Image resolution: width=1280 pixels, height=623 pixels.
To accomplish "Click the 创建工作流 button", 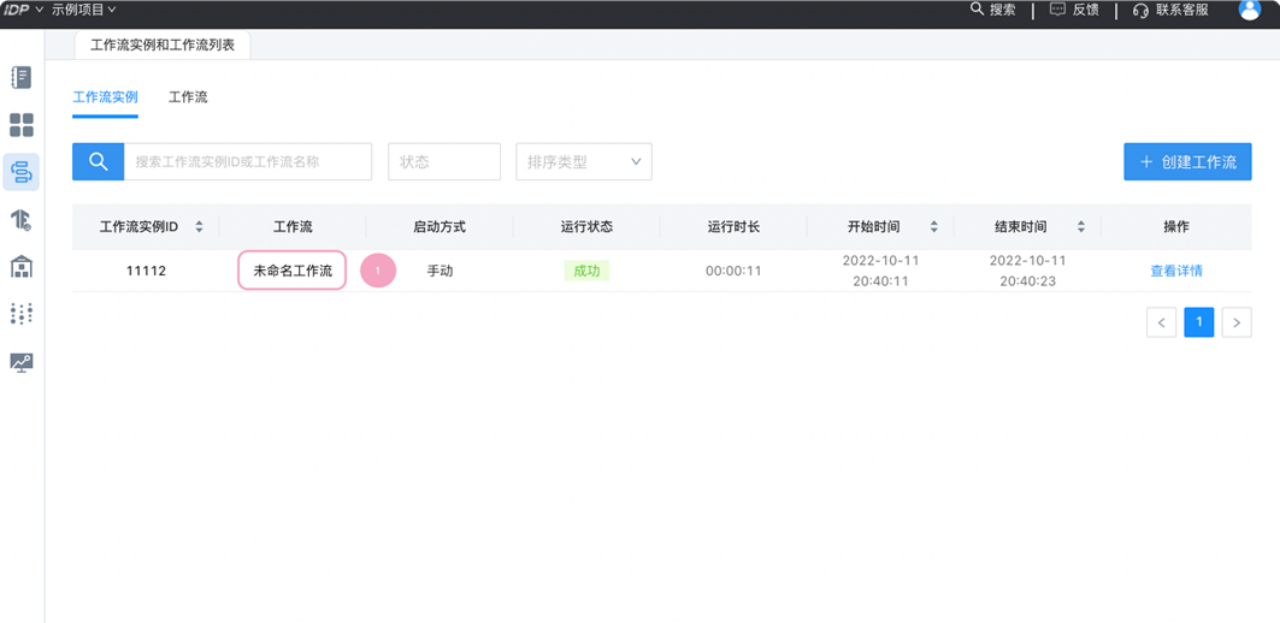I will click(x=1187, y=162).
